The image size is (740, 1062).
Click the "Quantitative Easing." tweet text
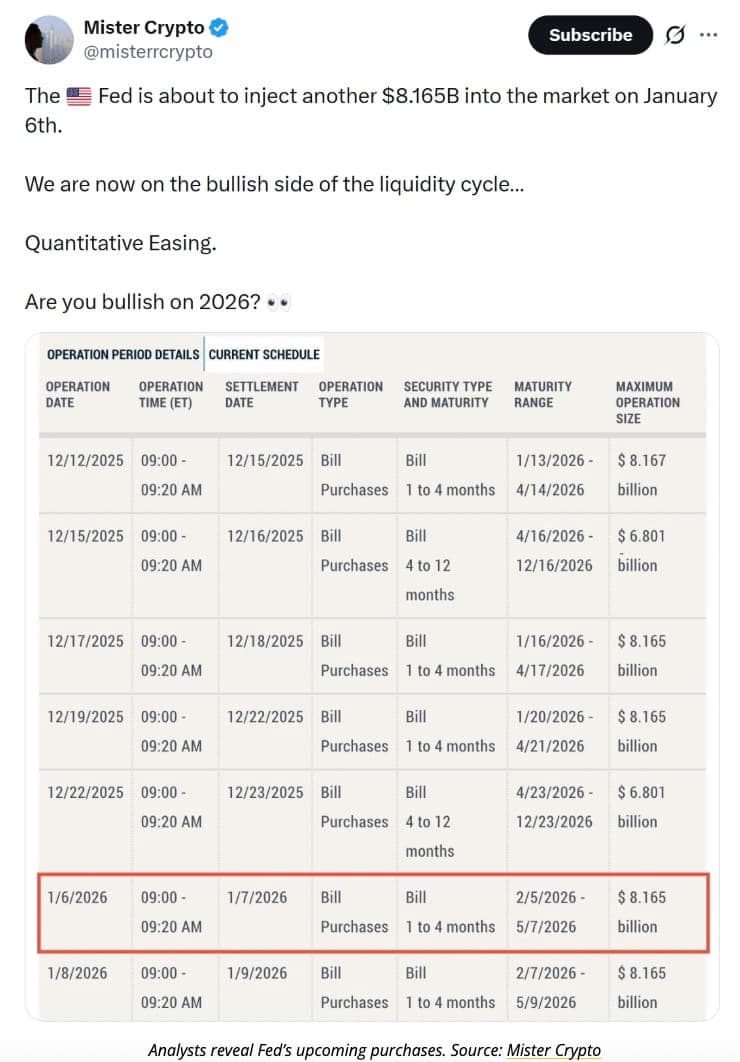(120, 243)
